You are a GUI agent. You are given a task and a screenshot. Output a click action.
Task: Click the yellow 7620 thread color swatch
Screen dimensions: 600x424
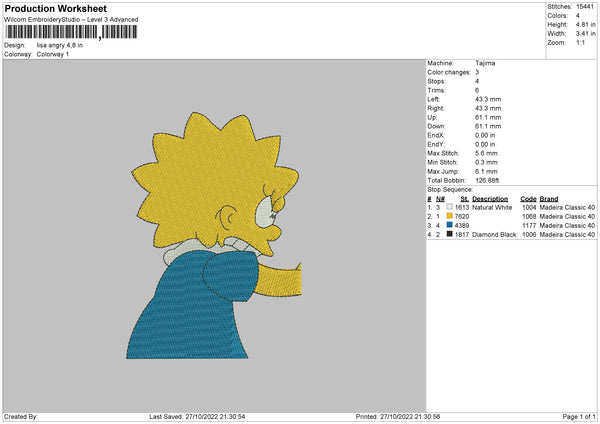pyautogui.click(x=449, y=216)
